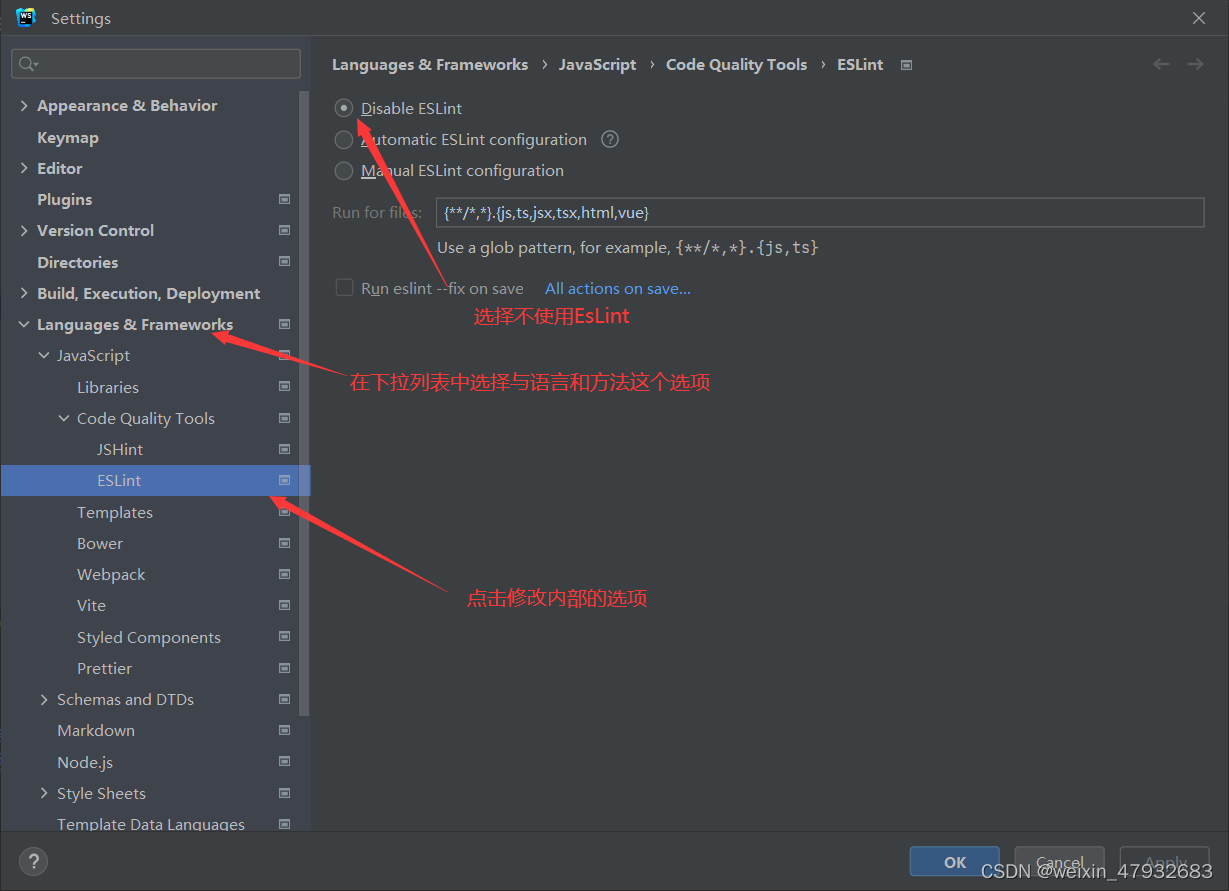
Task: Click the project-level icon beside Styled Components
Action: [285, 637]
